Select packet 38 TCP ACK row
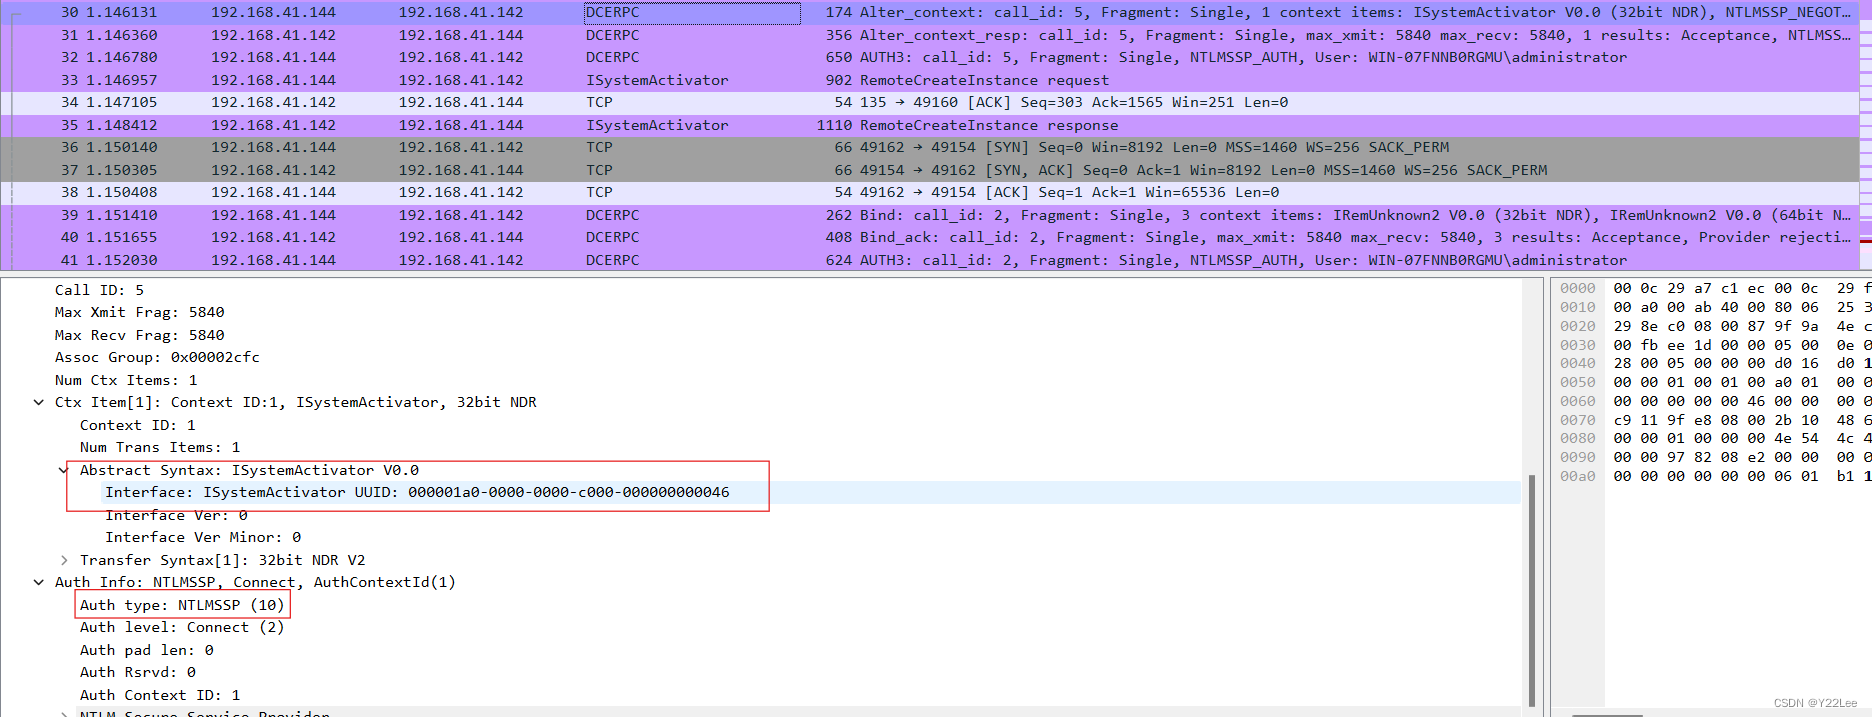This screenshot has width=1872, height=717. click(930, 192)
